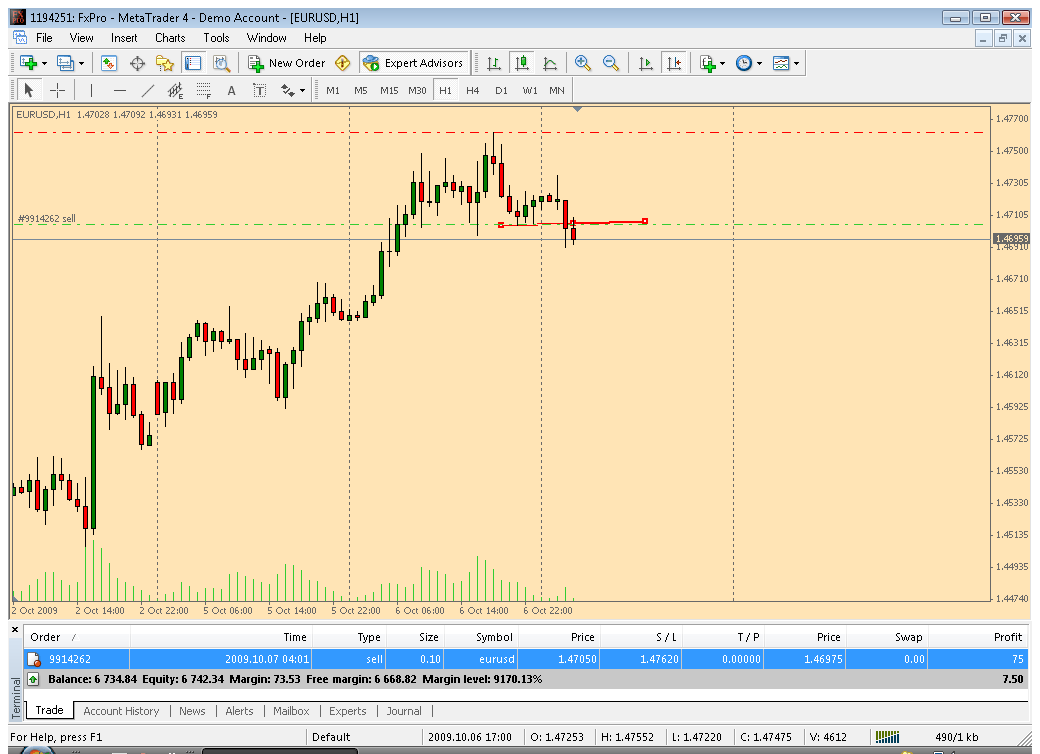Open the View menu

click(x=82, y=38)
